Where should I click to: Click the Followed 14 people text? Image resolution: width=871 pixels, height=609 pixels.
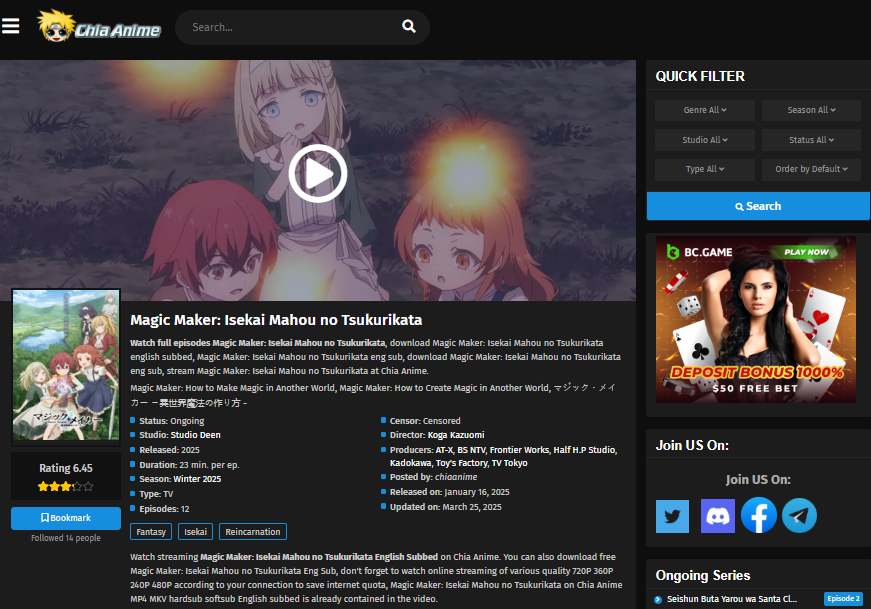66,538
